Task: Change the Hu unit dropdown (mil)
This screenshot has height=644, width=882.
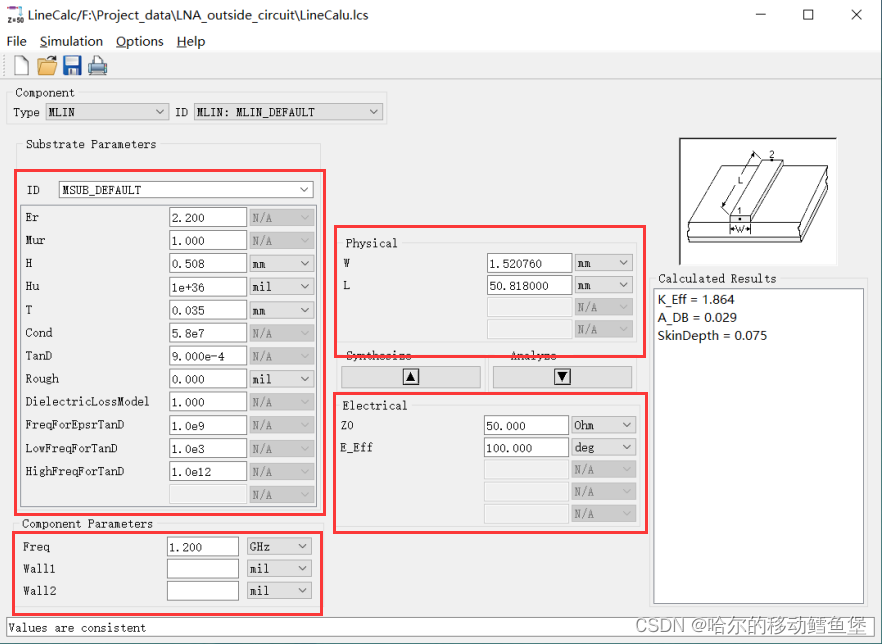Action: click(x=281, y=287)
